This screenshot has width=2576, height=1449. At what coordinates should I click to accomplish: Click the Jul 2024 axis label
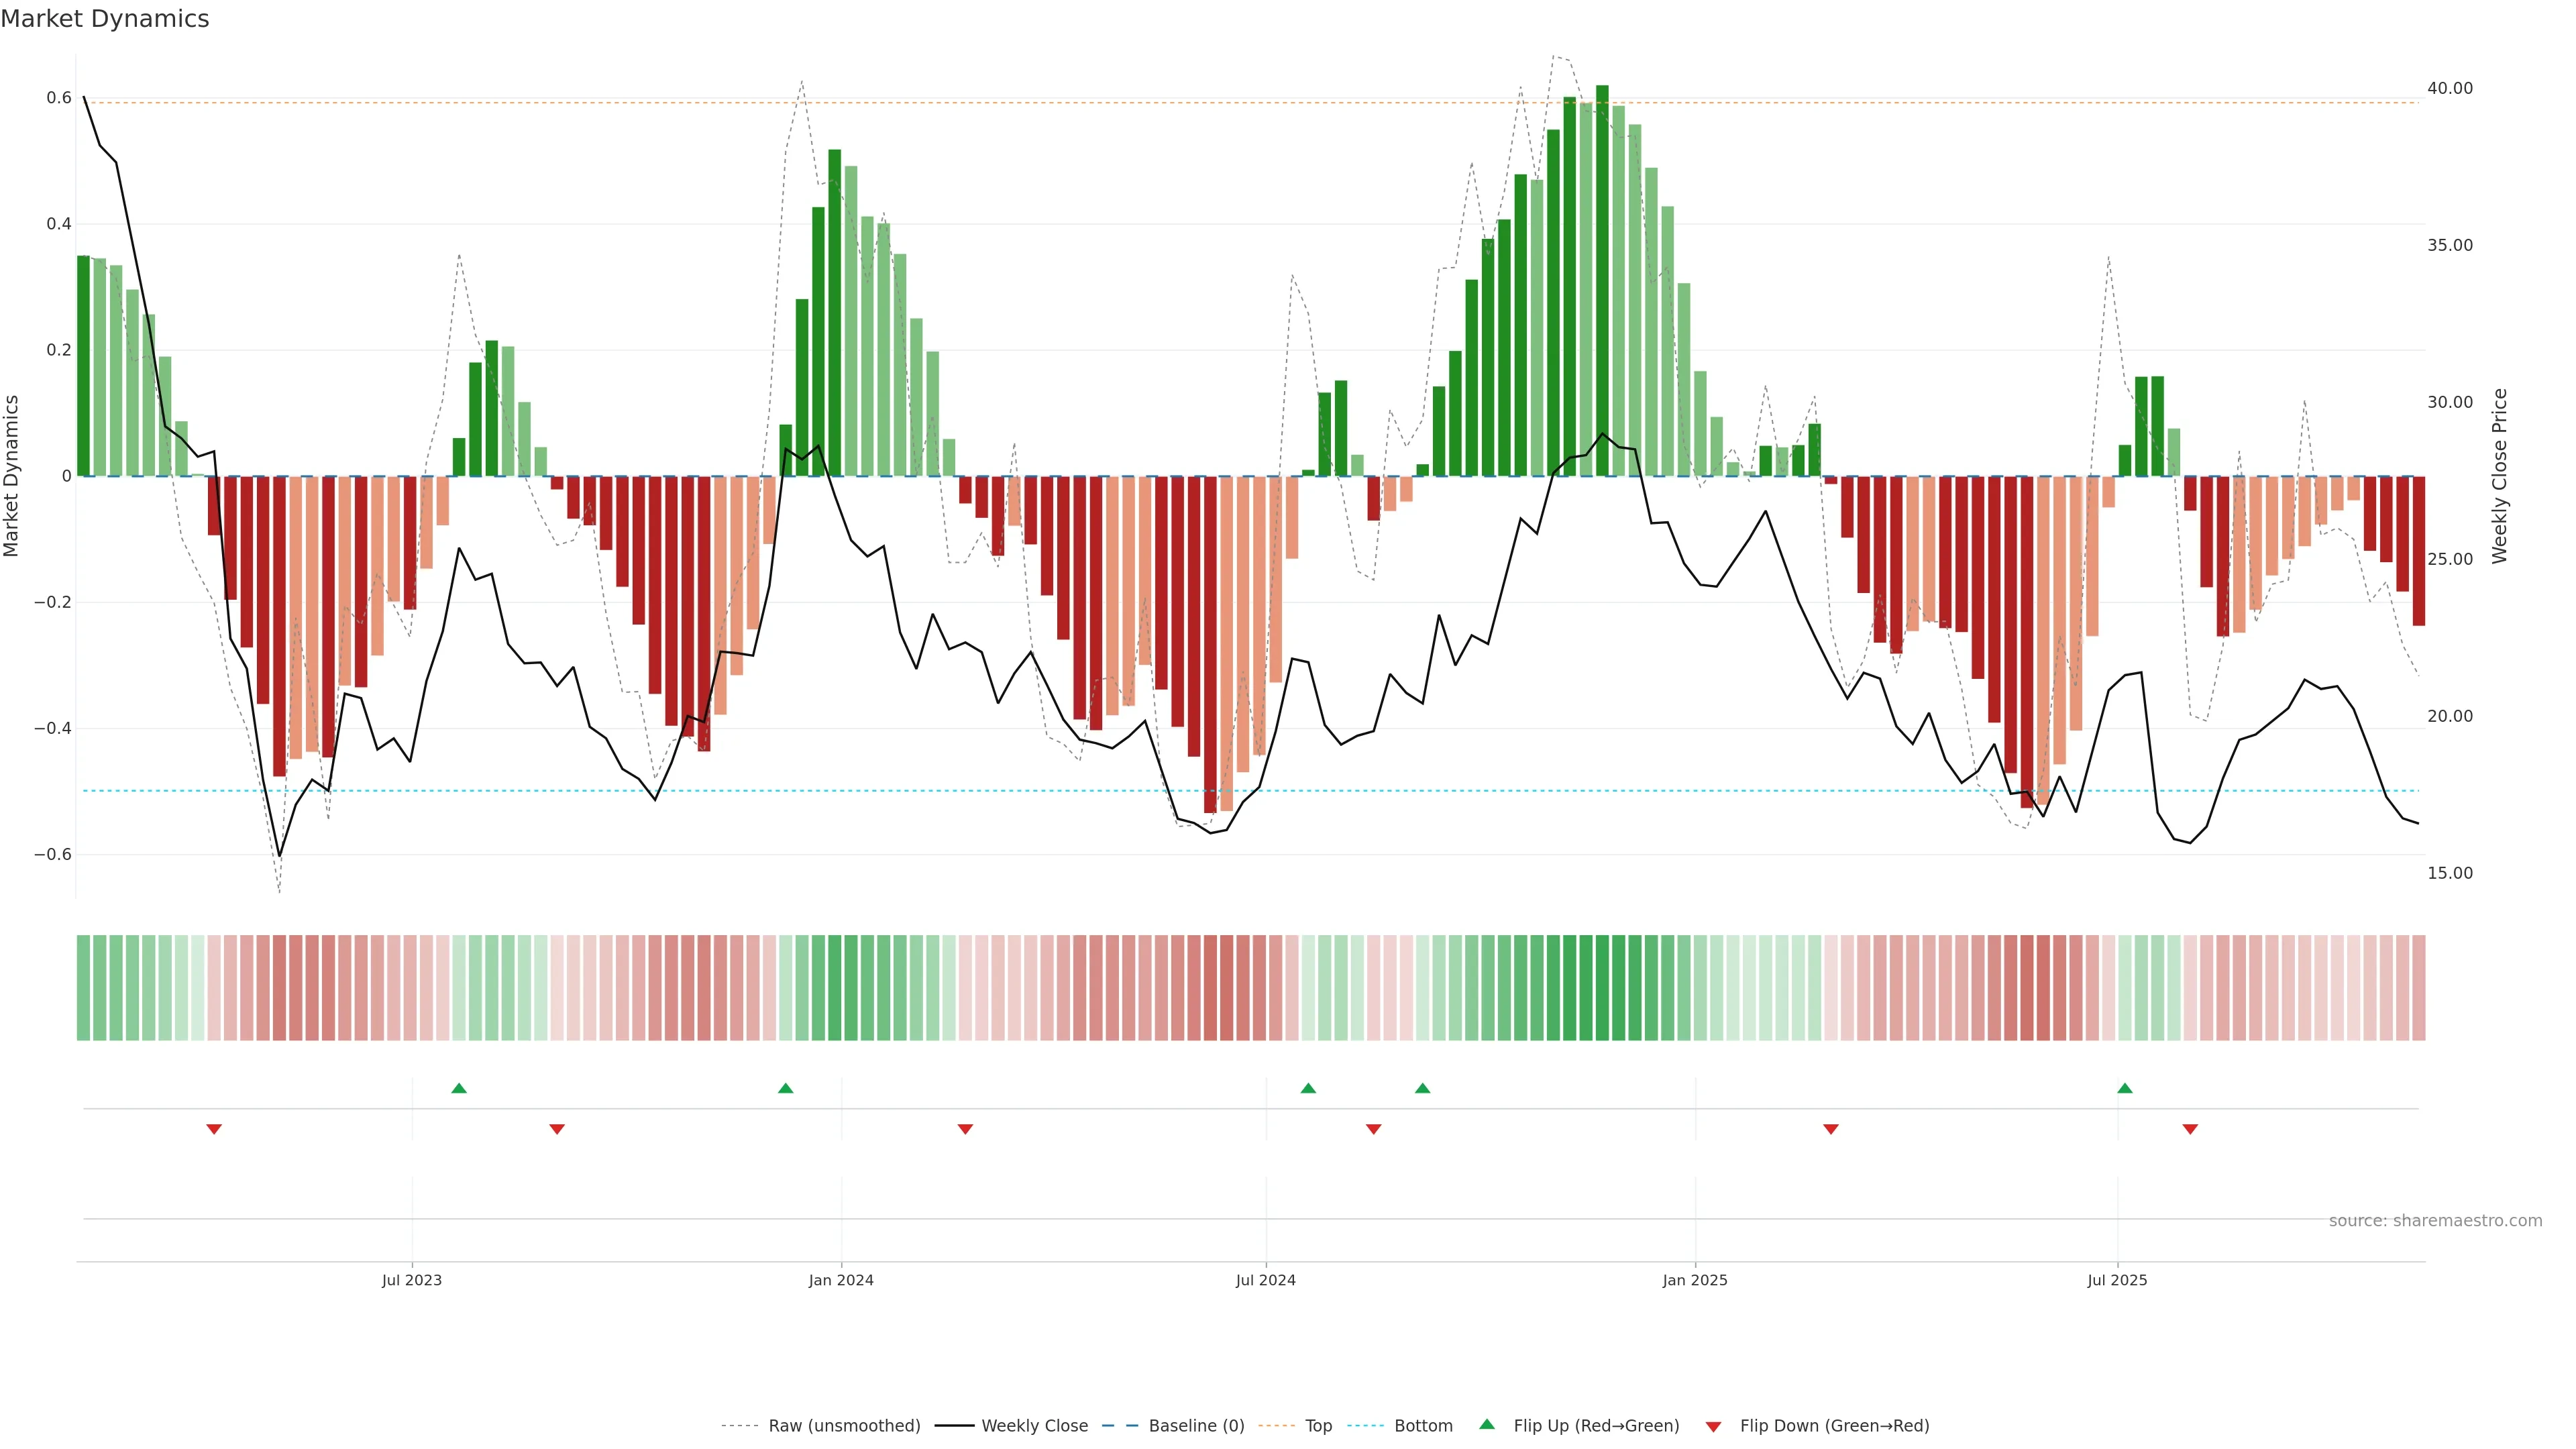(x=1265, y=1280)
